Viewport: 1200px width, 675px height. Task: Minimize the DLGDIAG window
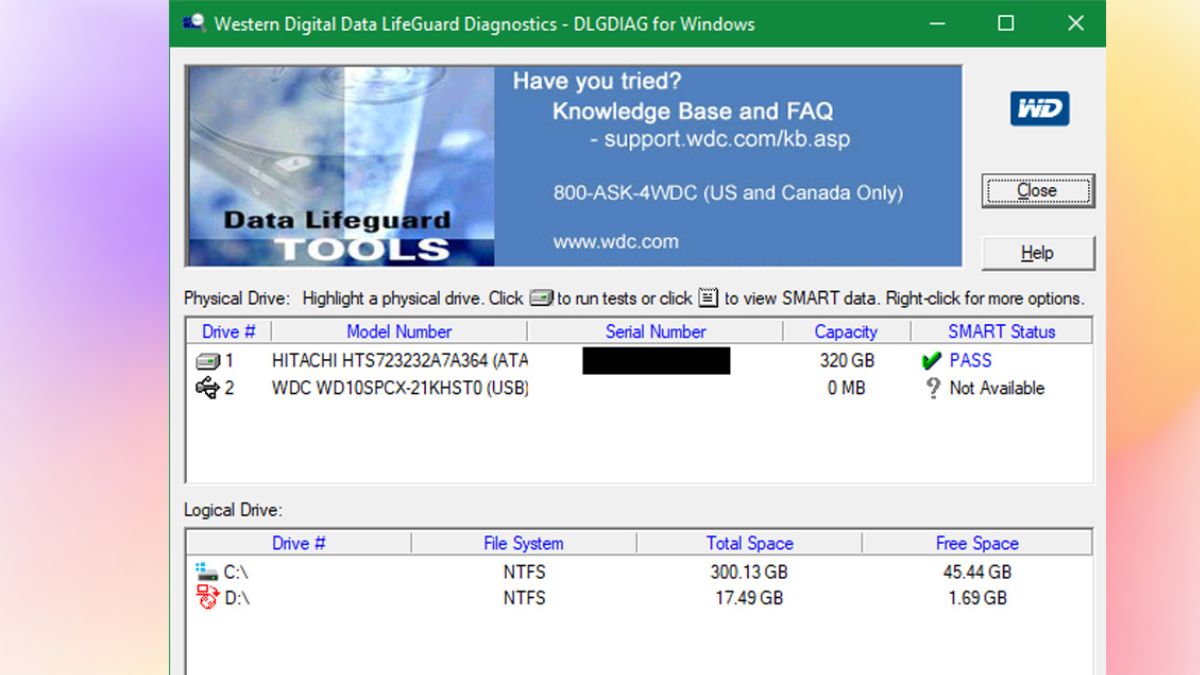tap(938, 23)
